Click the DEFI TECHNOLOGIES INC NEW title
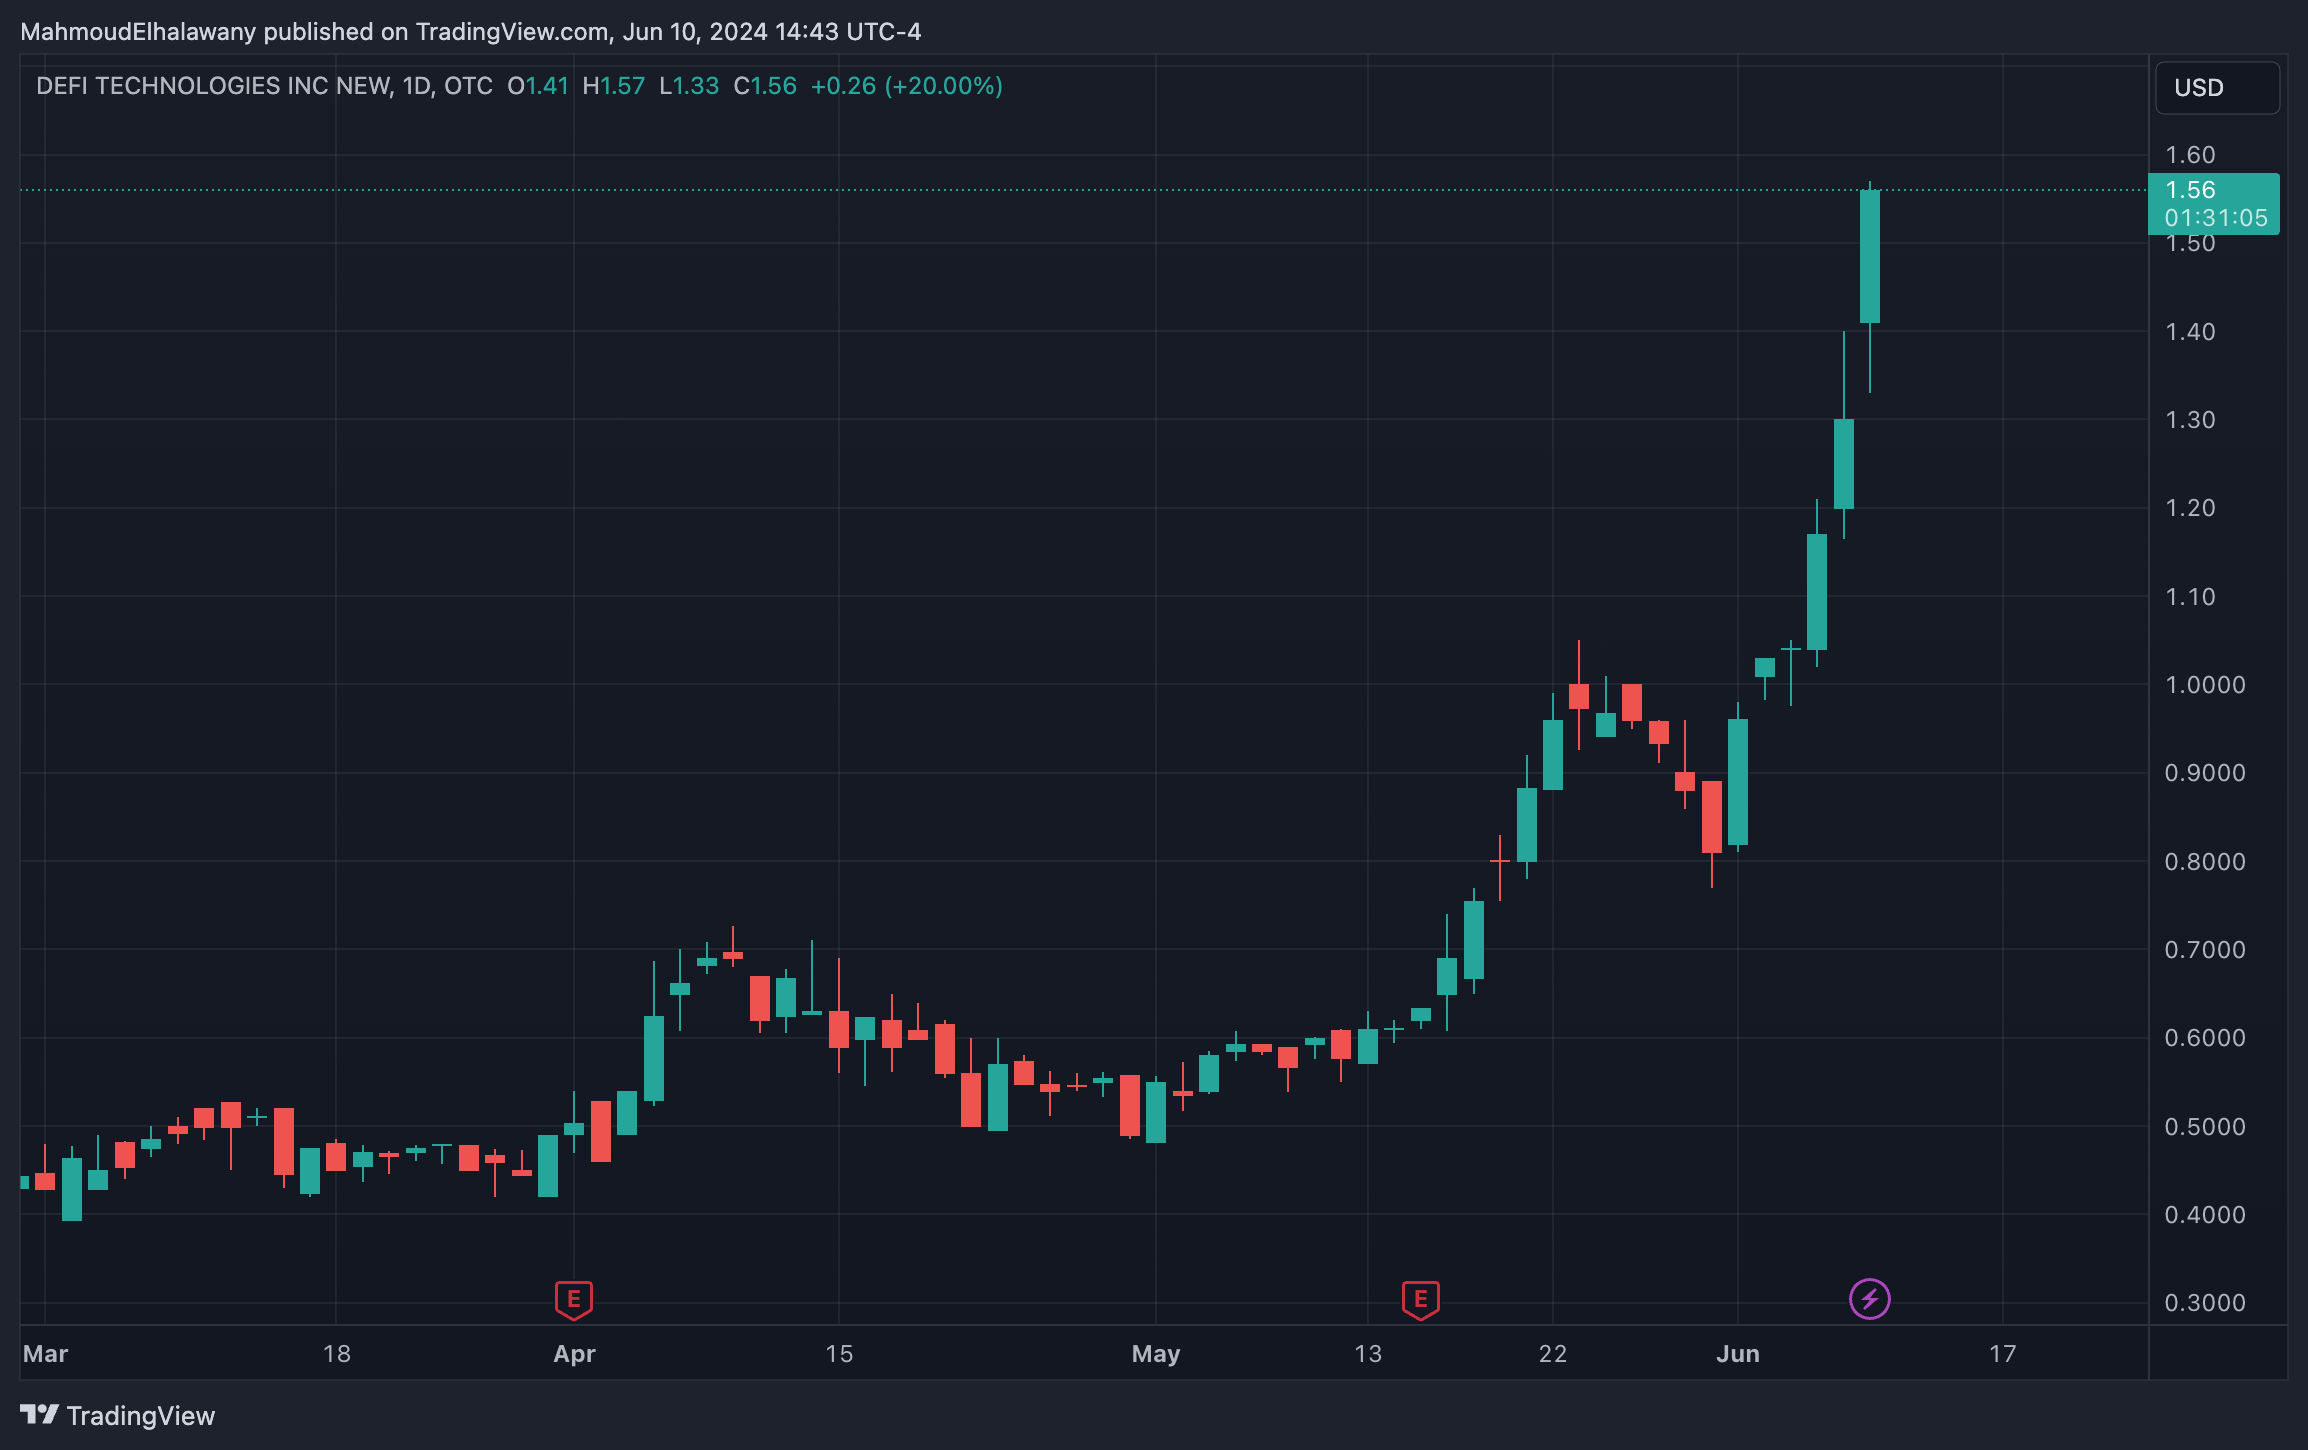 212,86
